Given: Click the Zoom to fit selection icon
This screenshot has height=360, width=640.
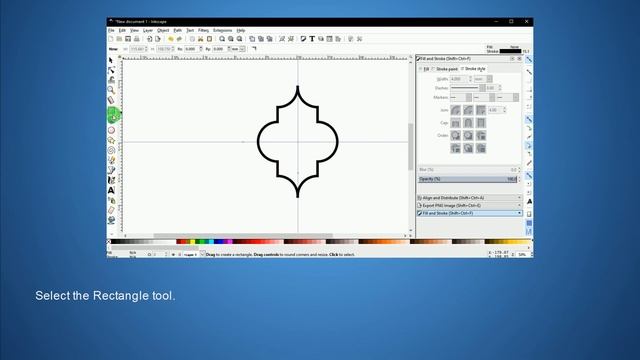Looking at the screenshot, I should (x=222, y=39).
